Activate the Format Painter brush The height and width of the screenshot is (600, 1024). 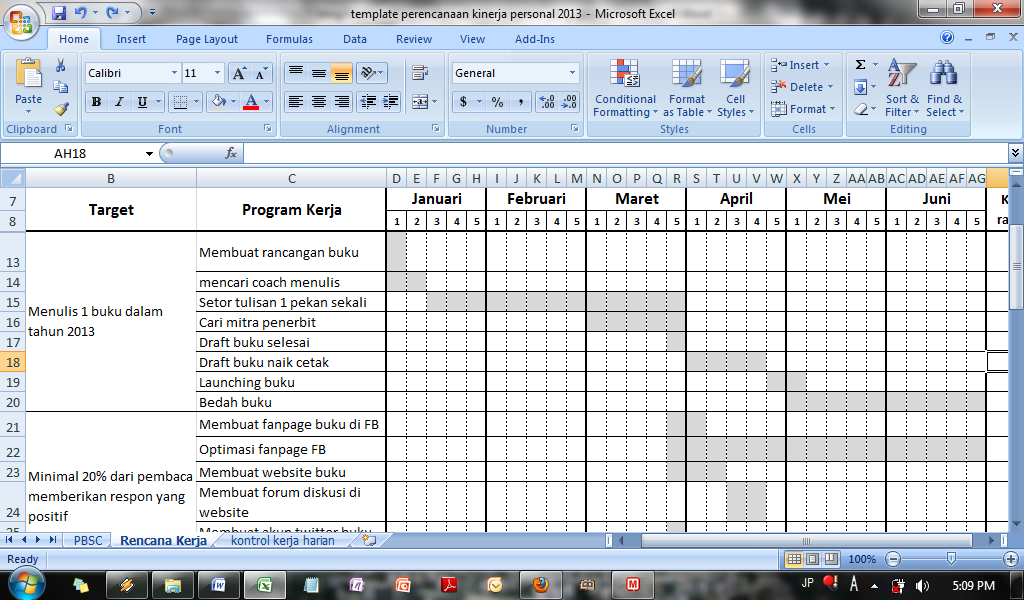[x=61, y=108]
